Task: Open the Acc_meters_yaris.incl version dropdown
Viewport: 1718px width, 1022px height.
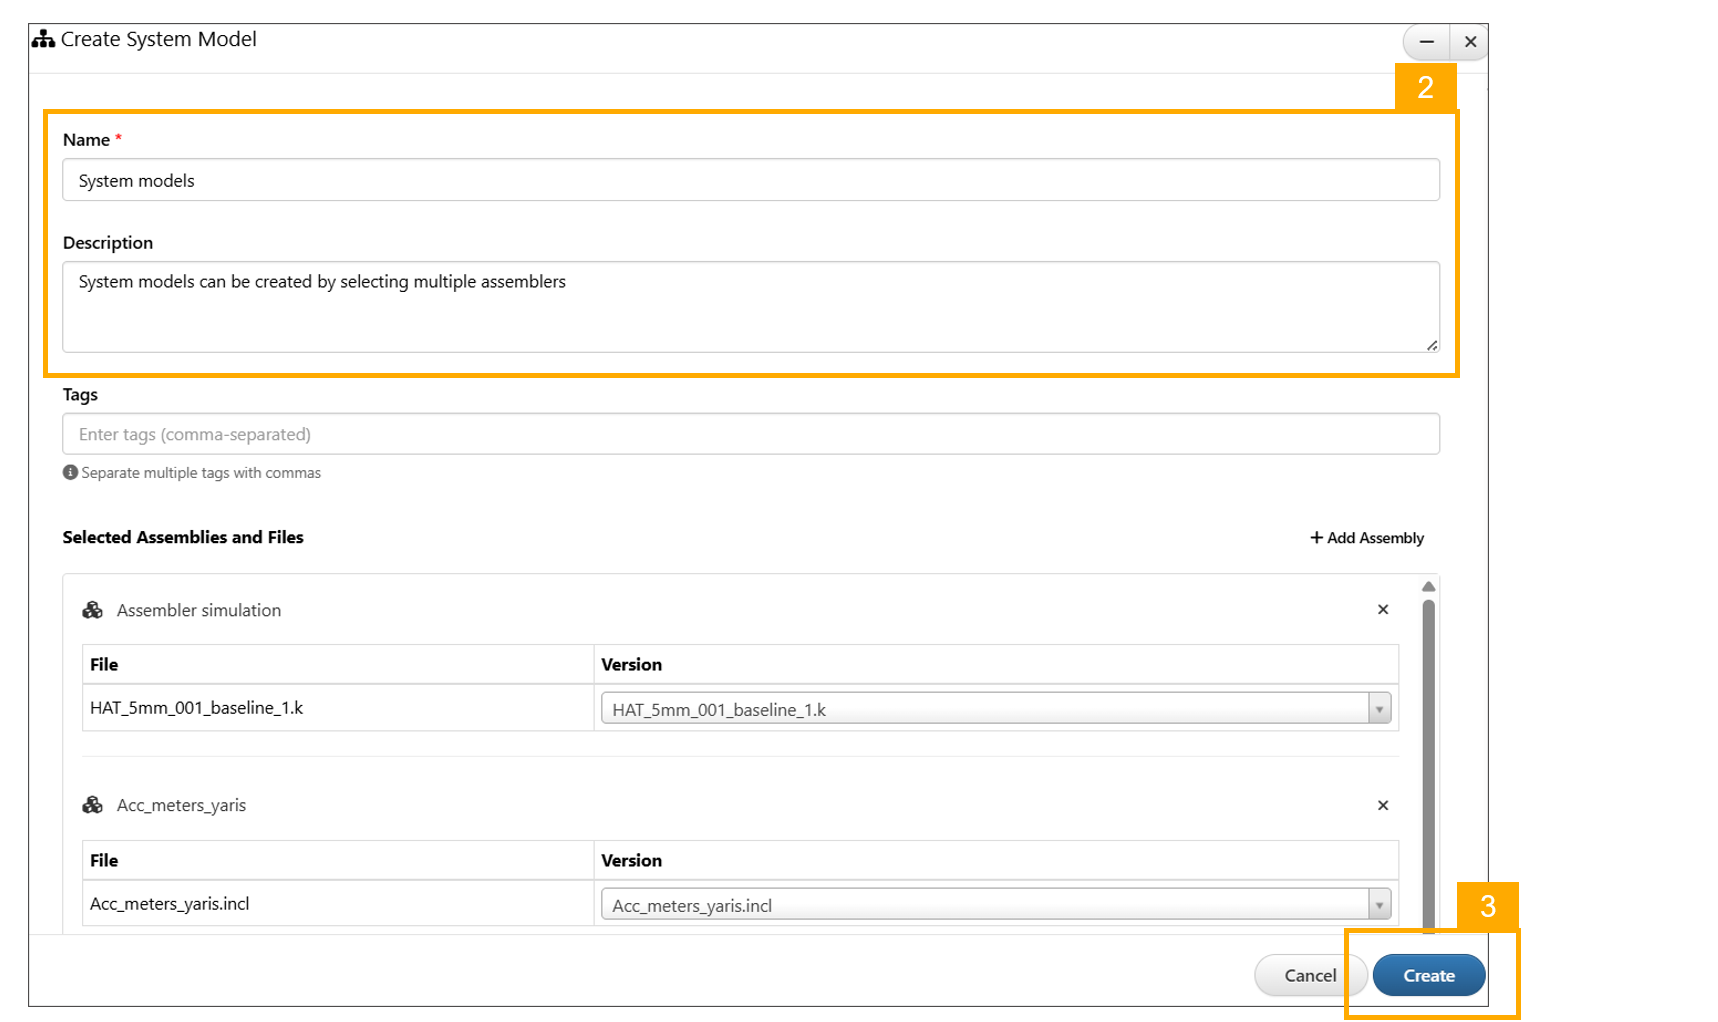Action: (x=1379, y=905)
